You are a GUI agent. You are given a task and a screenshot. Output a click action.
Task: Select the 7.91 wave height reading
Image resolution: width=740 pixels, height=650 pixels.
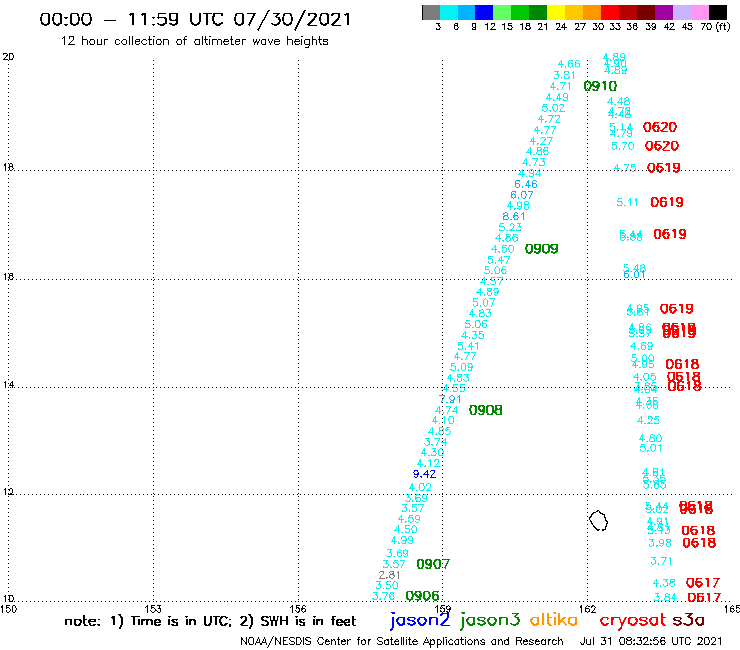[x=450, y=399]
